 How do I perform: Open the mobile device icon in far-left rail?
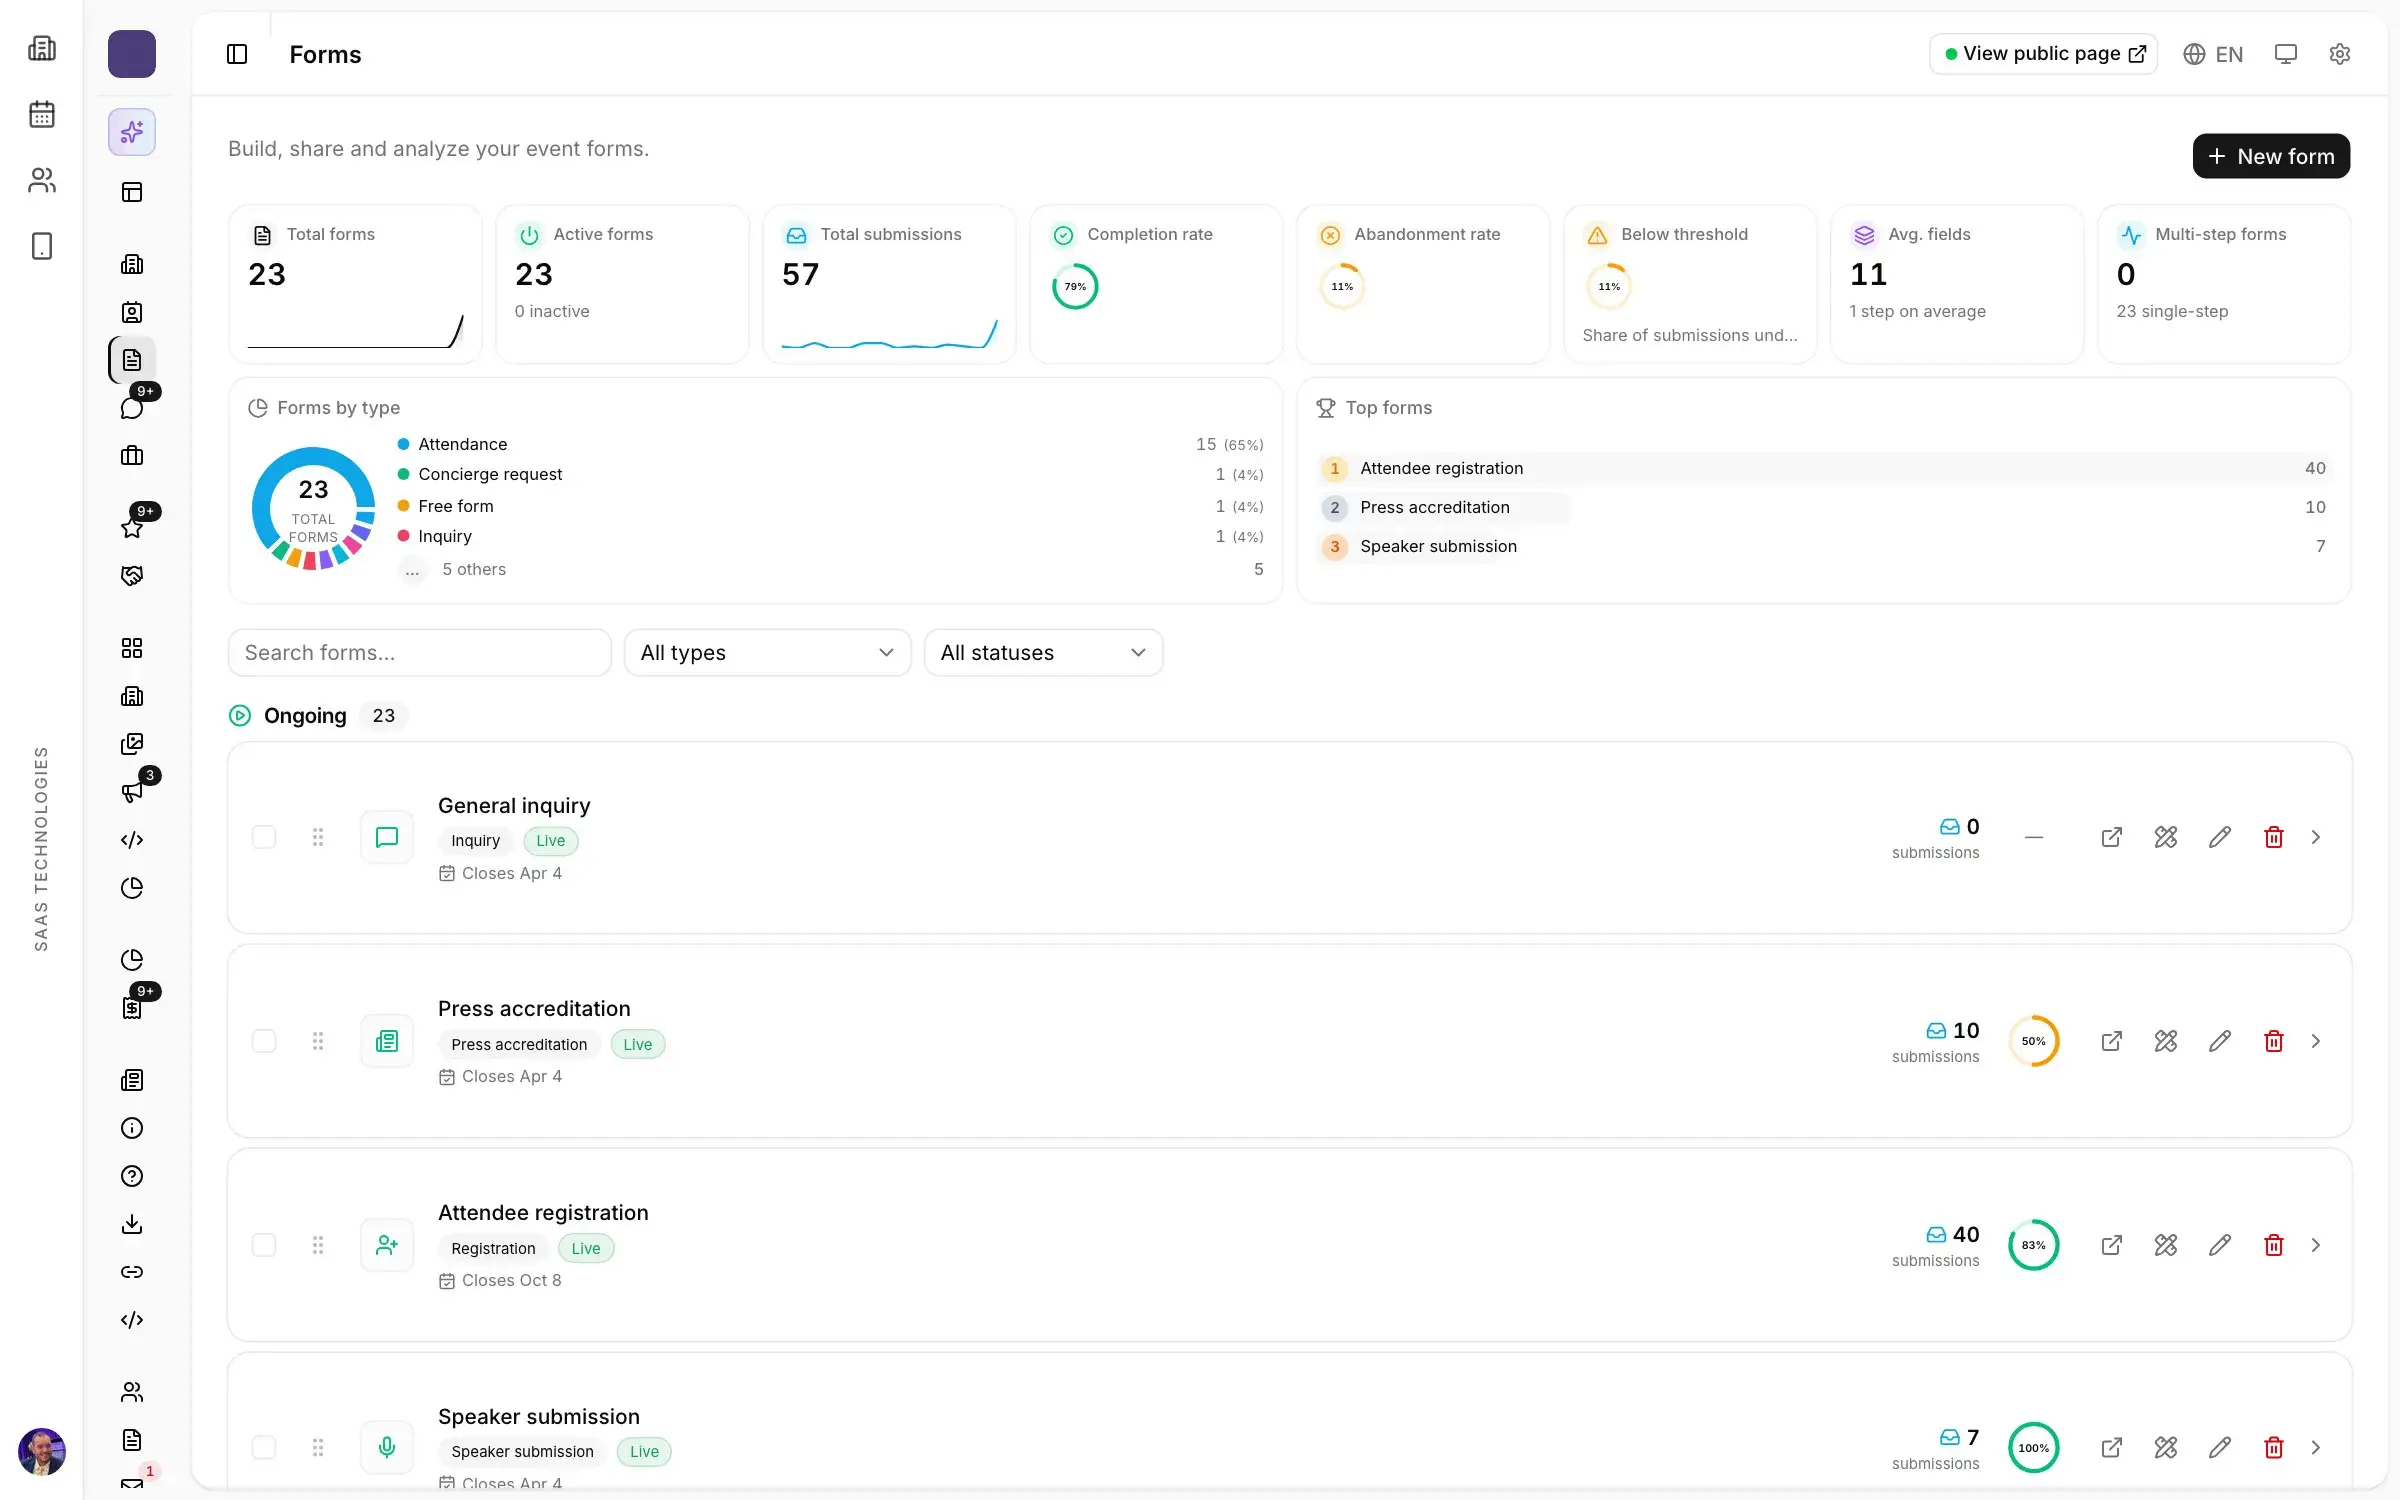(42, 246)
